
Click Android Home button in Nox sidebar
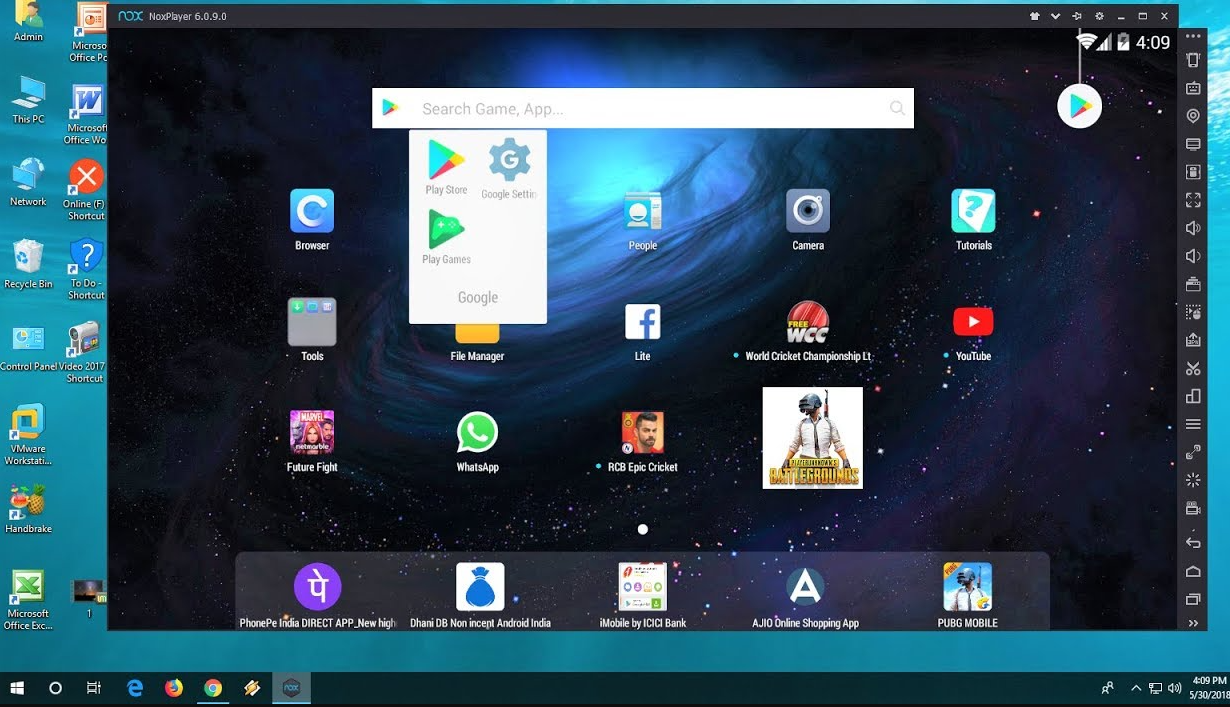point(1193,571)
